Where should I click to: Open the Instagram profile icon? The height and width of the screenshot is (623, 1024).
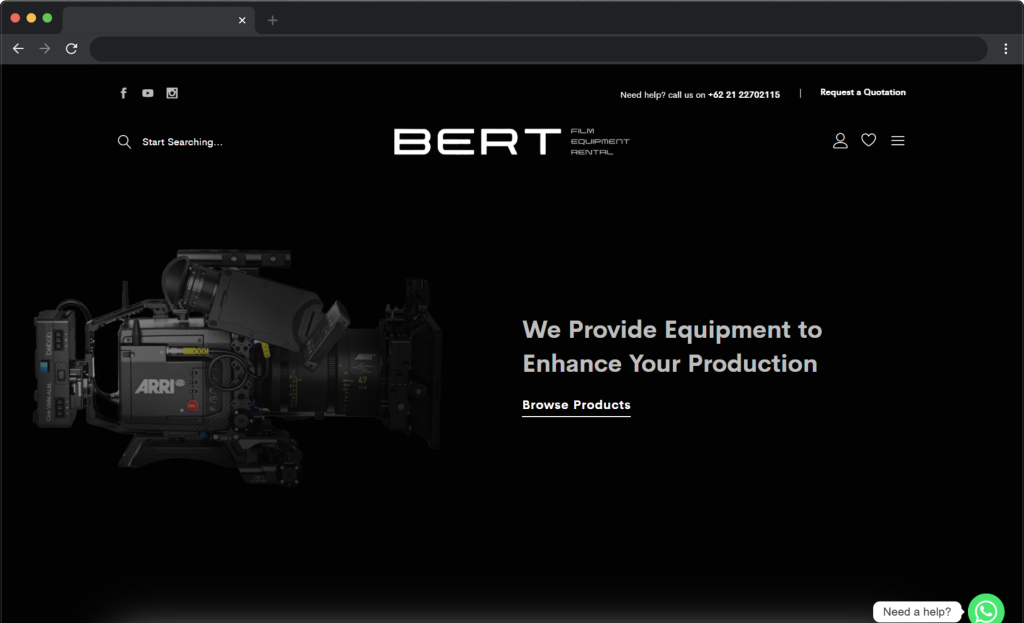pyautogui.click(x=172, y=93)
